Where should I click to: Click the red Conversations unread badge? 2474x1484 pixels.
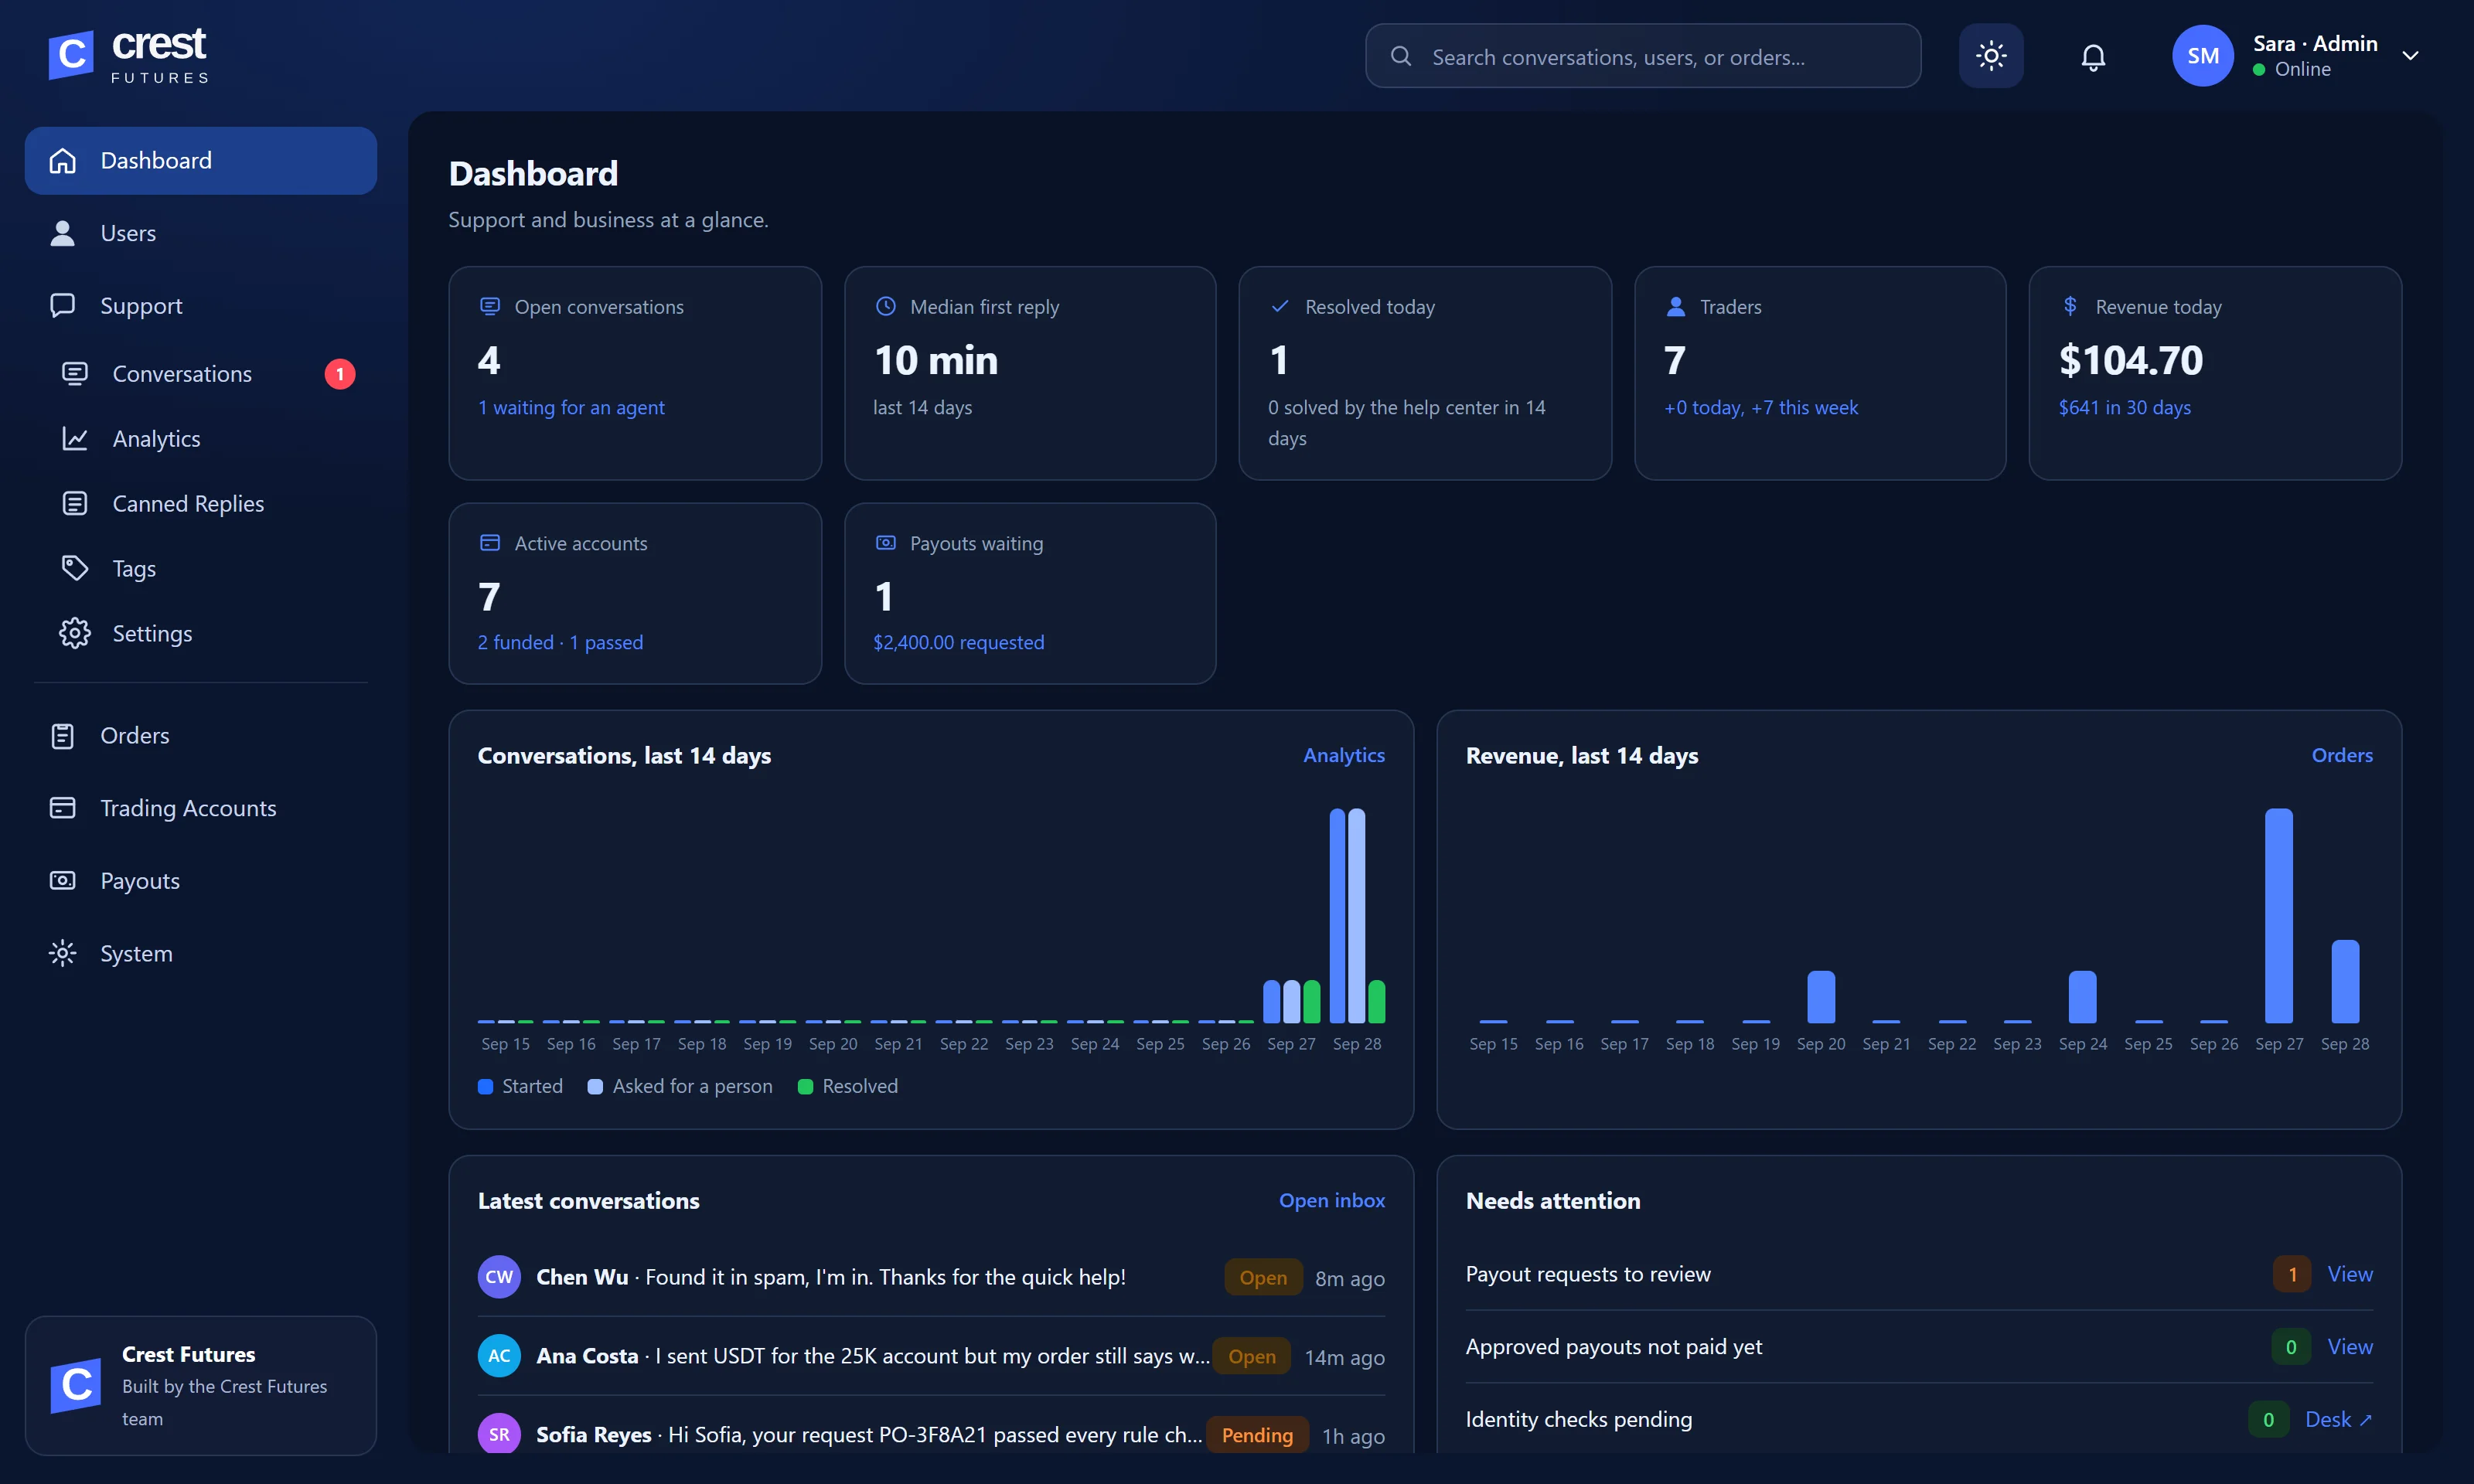click(340, 374)
